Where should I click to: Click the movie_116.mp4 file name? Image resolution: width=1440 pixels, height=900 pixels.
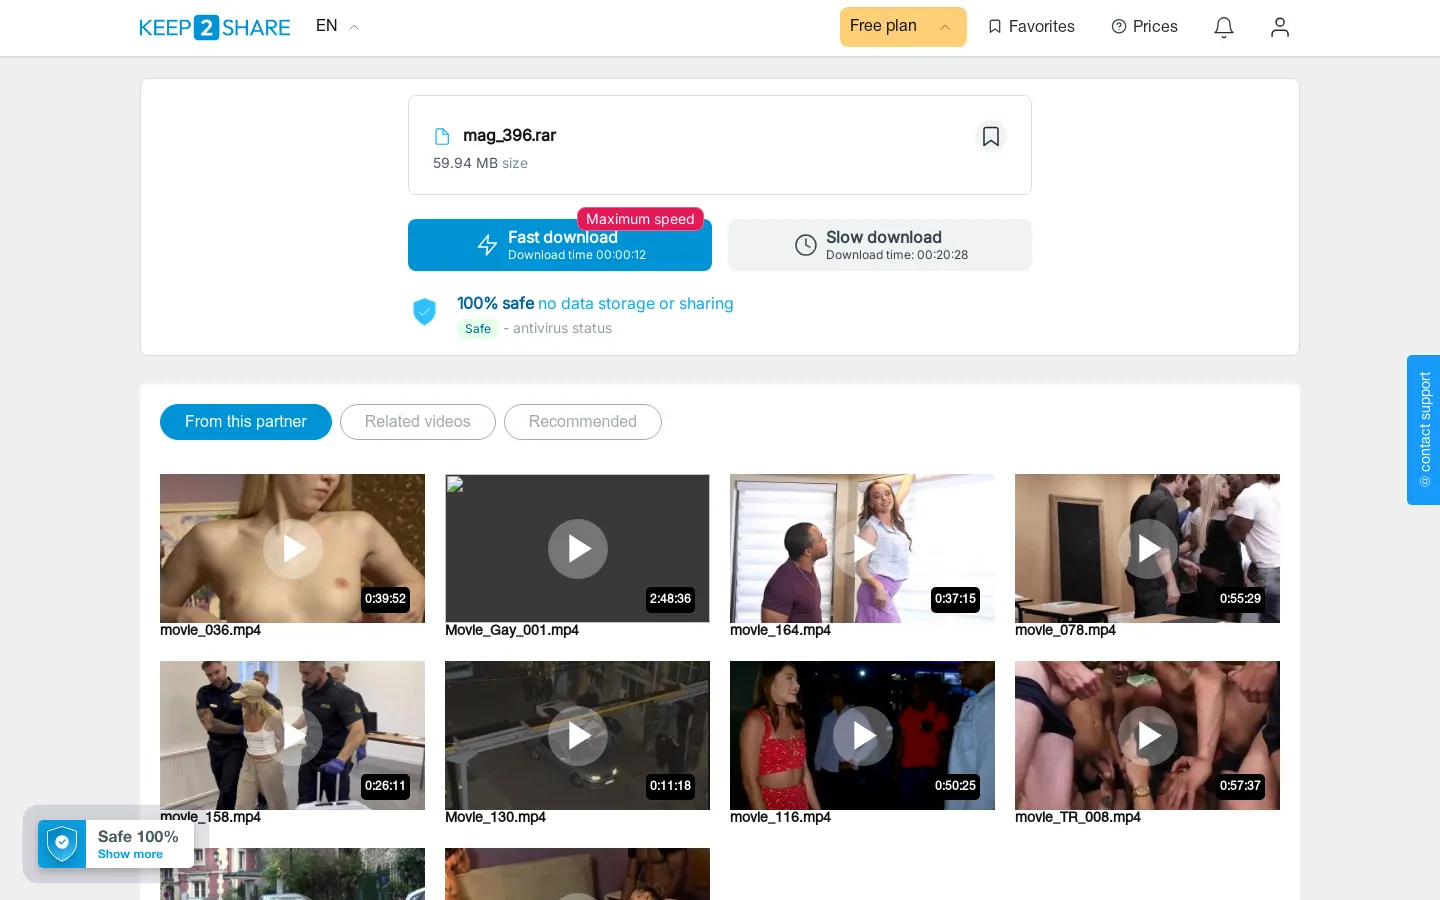[780, 817]
